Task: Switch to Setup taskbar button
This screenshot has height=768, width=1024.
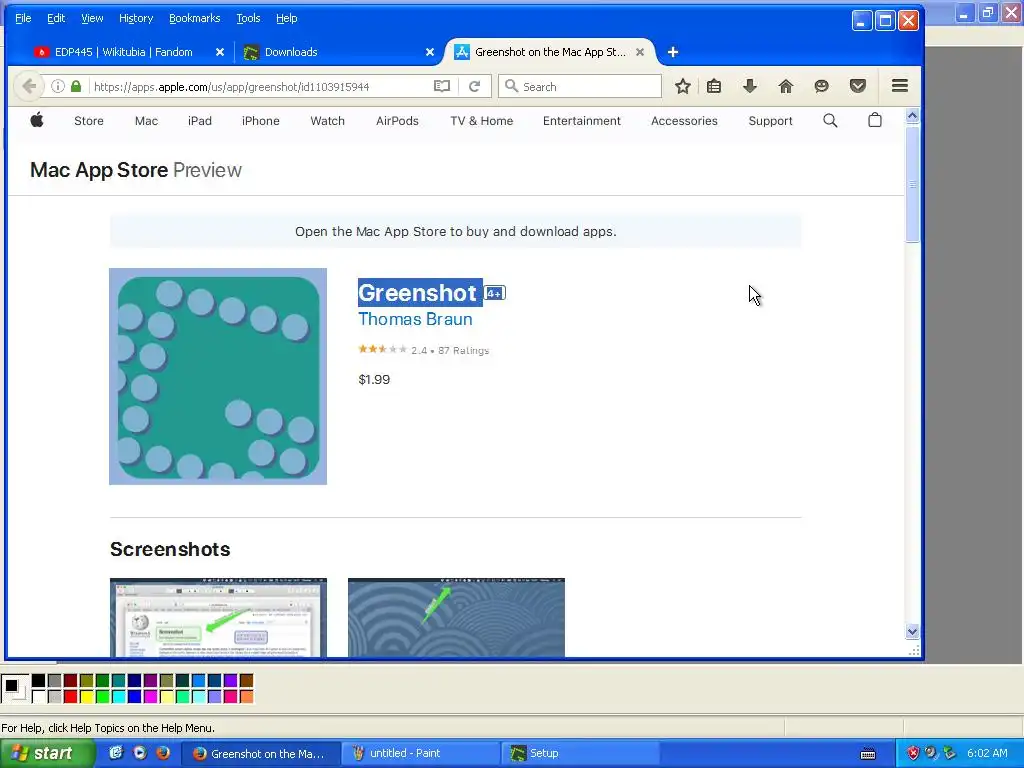Action: coord(580,753)
